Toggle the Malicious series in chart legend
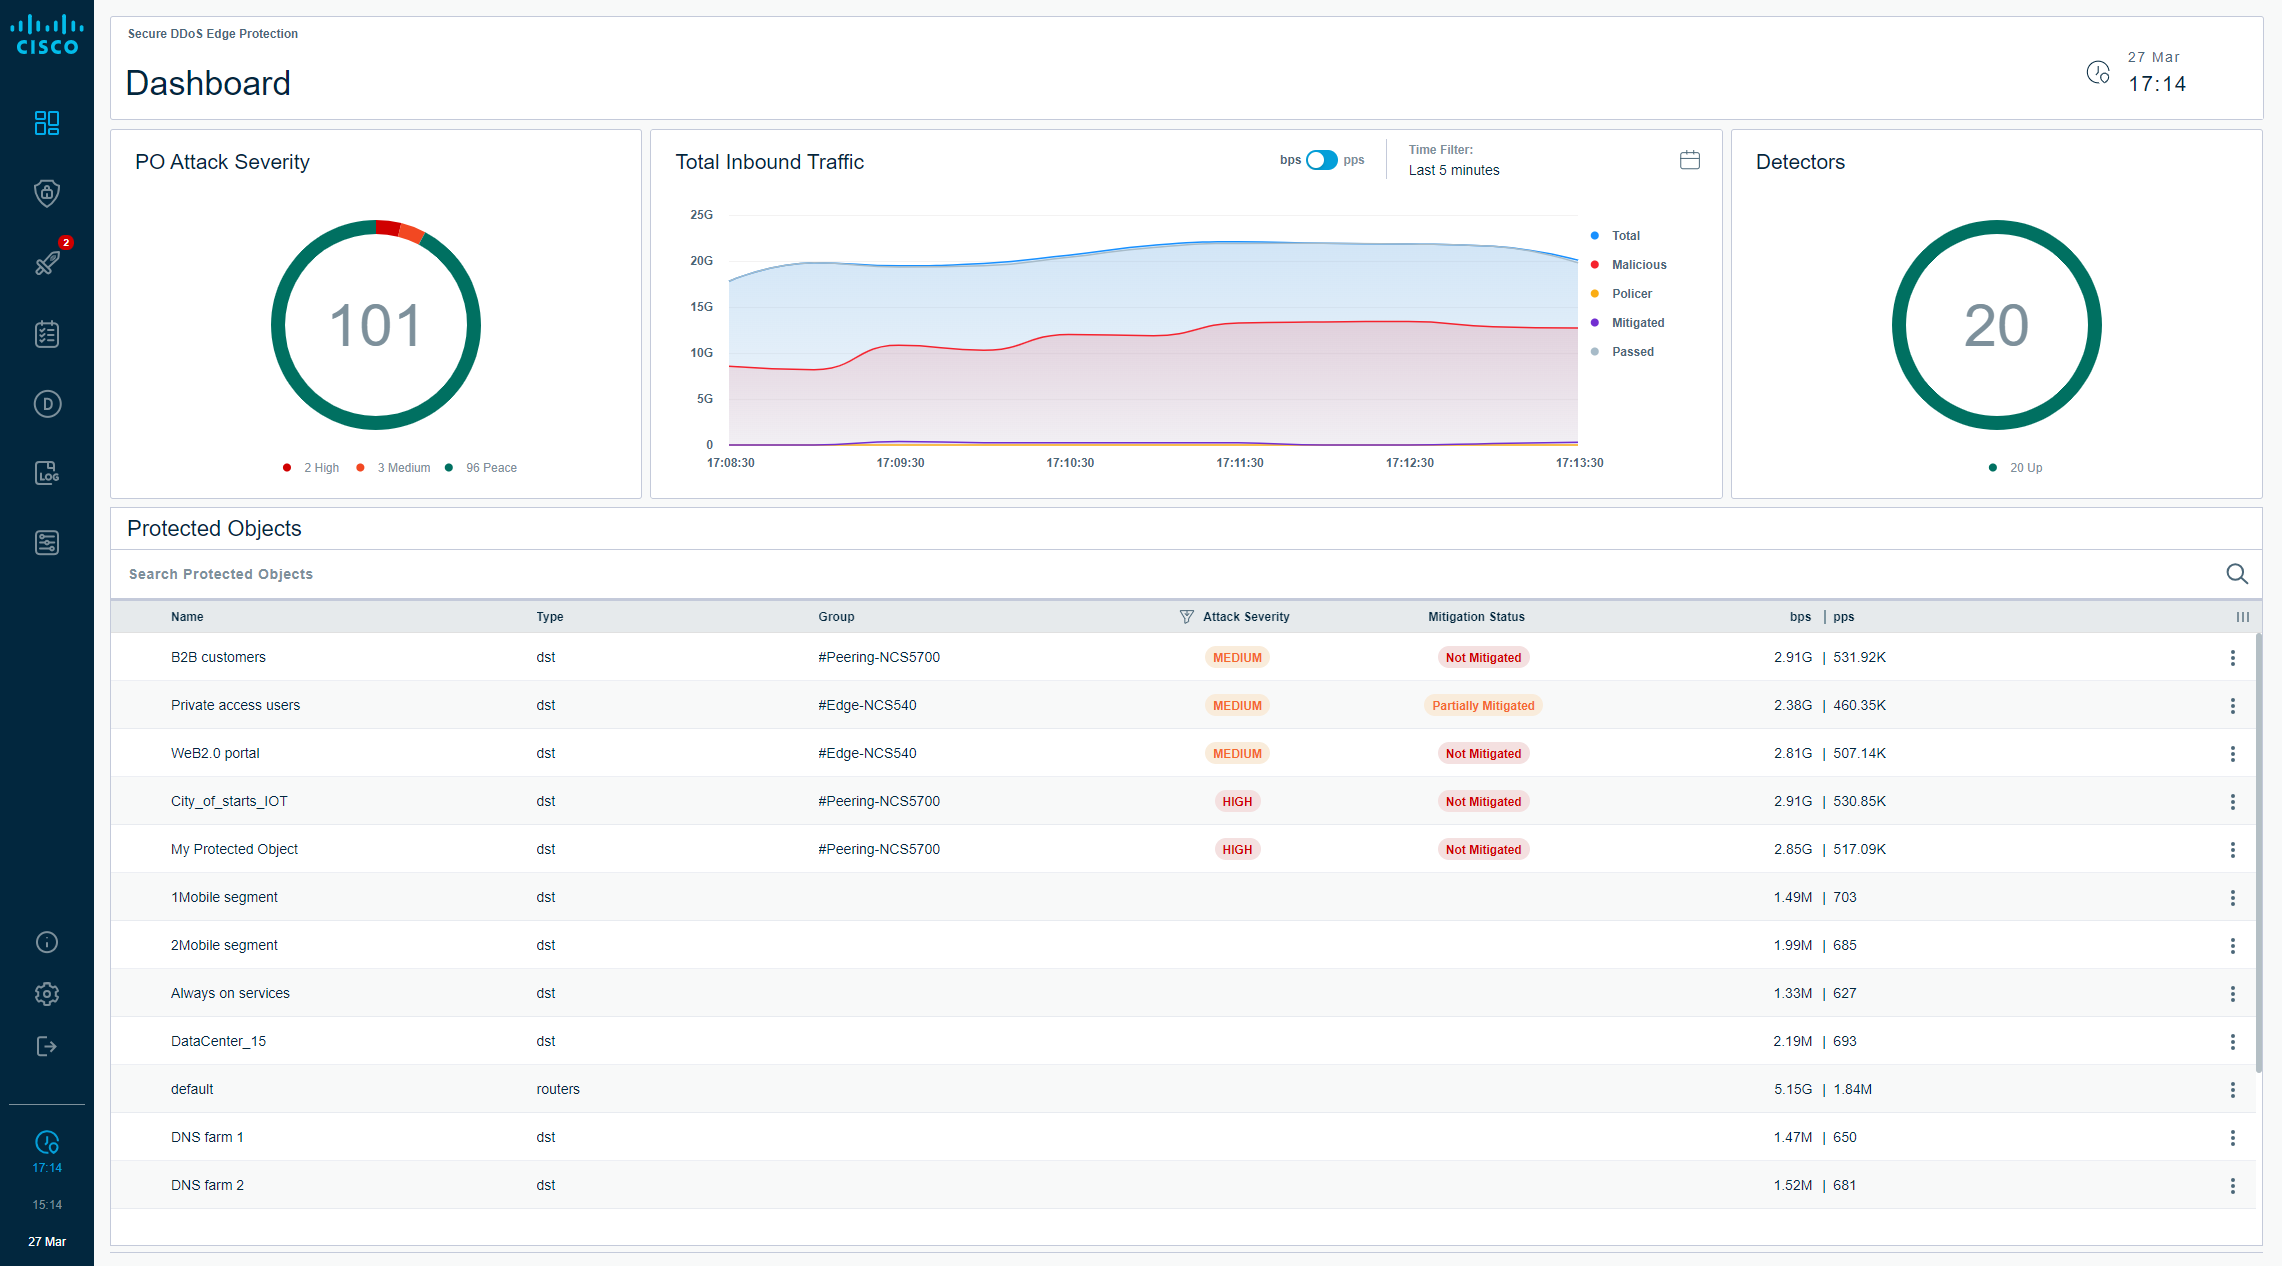Image resolution: width=2282 pixels, height=1266 pixels. pos(1628,265)
